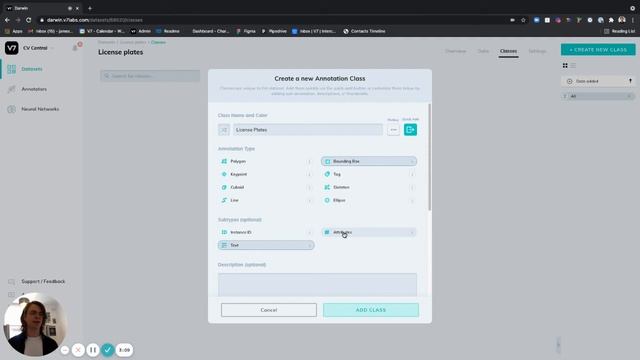Screen dimensions: 640x360
Task: Select the Line annotation type
Action: click(x=266, y=200)
